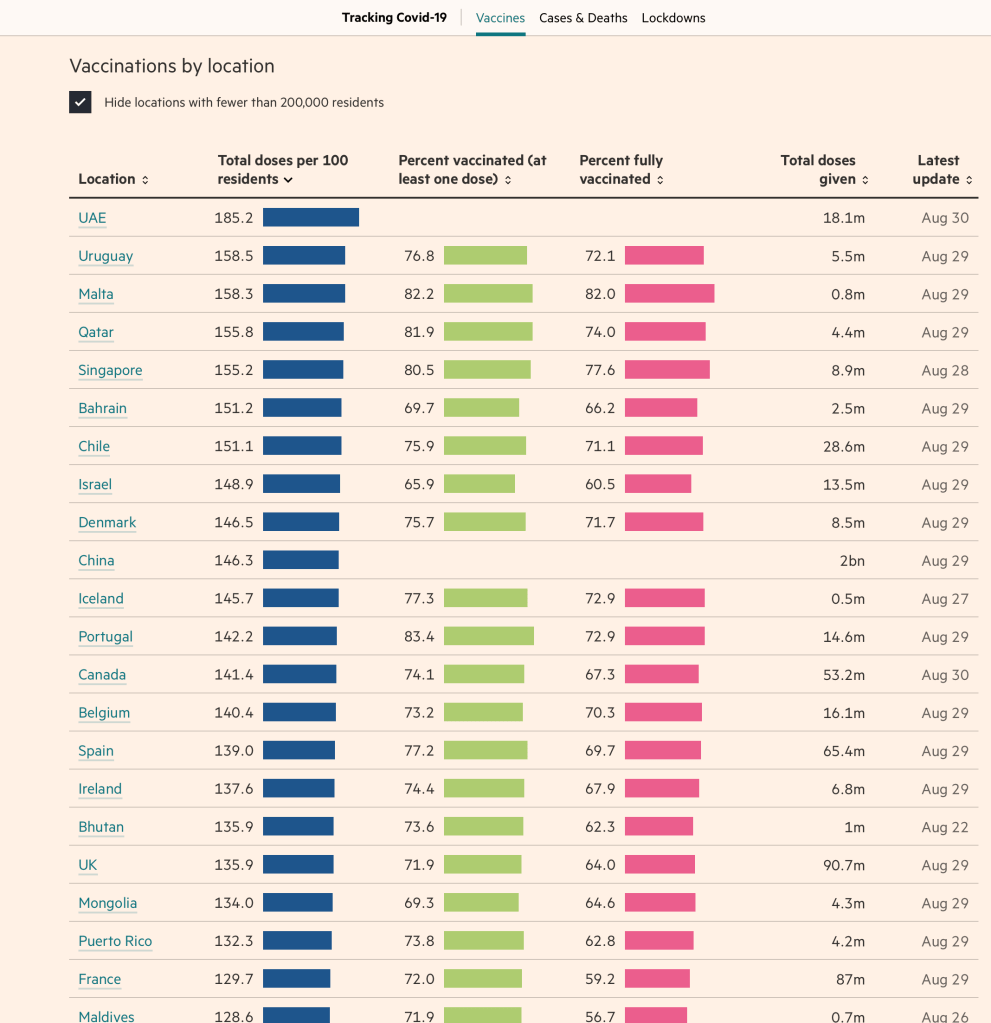Click Malta's green percent vaccinated bar

pyautogui.click(x=488, y=294)
